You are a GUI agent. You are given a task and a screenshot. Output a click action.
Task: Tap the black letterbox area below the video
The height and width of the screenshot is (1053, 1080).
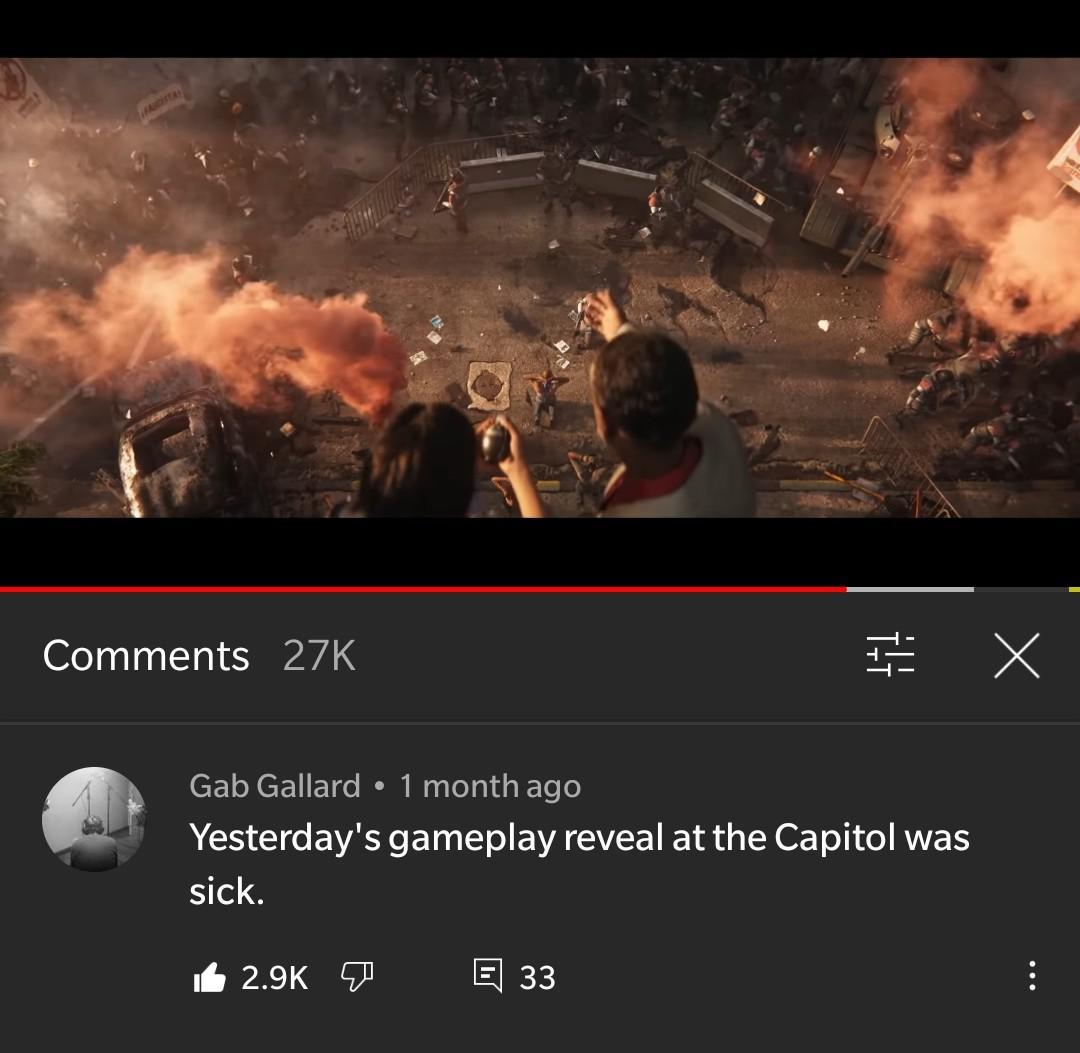coord(540,551)
